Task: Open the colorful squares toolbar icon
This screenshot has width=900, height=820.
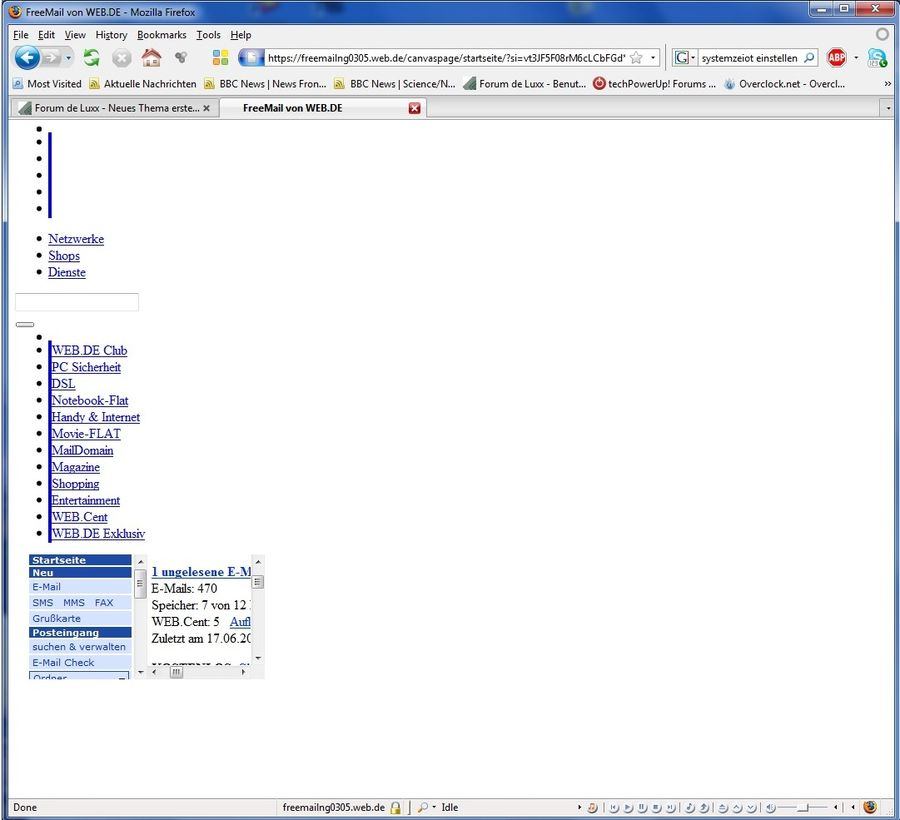Action: (220, 57)
